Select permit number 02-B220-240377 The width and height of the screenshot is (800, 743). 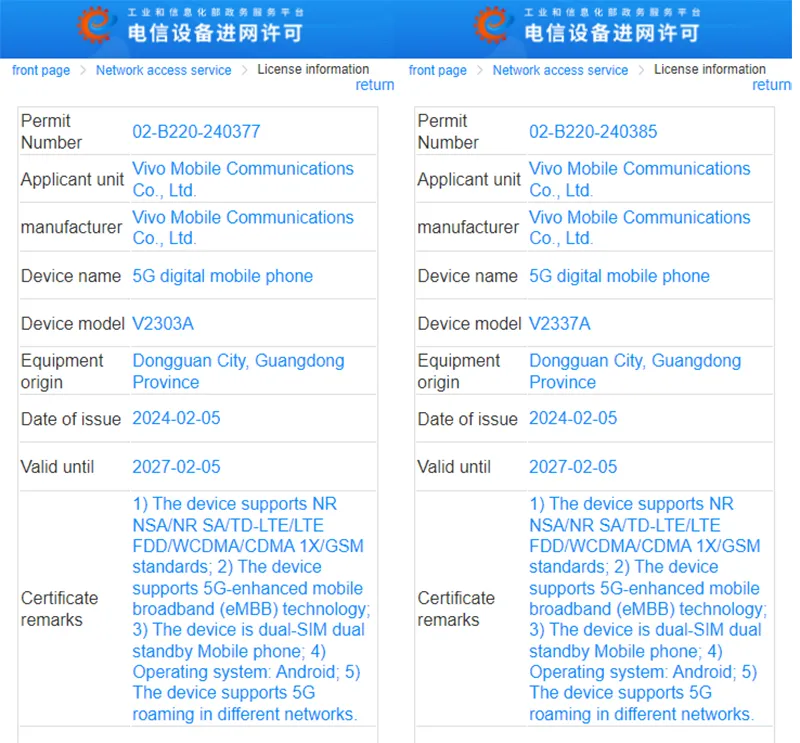pyautogui.click(x=196, y=132)
